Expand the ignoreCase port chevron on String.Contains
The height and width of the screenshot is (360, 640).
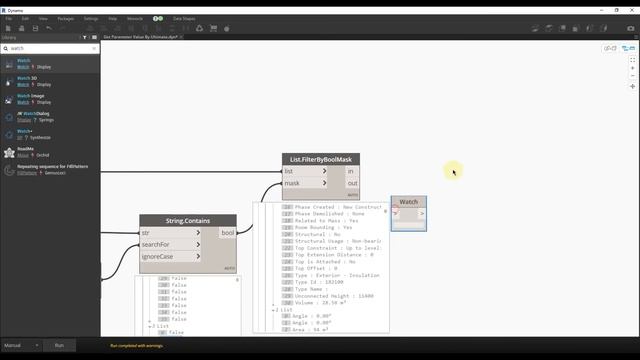[198, 256]
